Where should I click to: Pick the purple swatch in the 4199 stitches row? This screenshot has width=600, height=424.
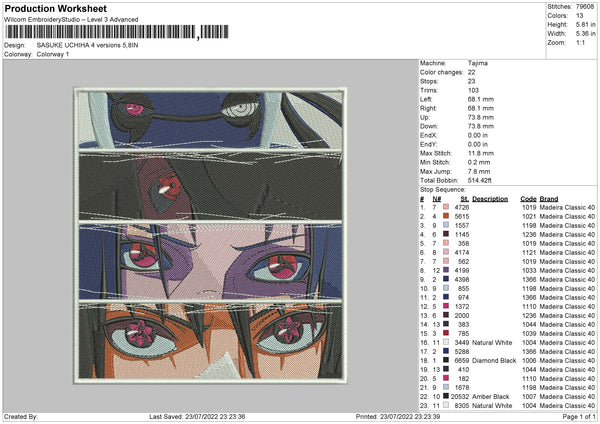point(446,271)
